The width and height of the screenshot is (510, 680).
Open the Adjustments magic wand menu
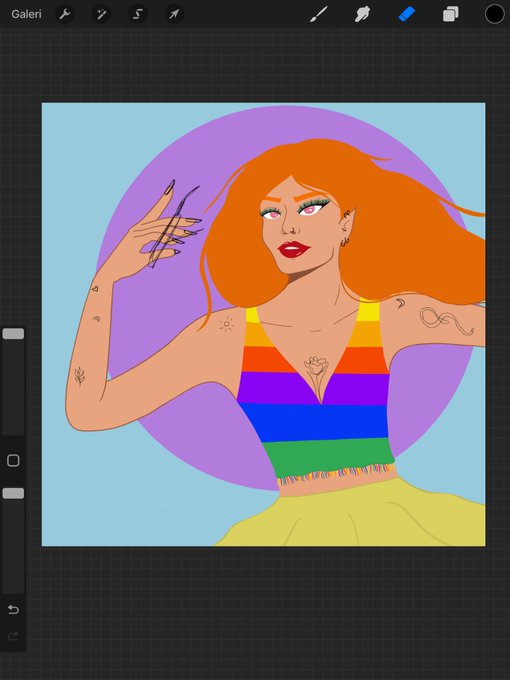click(101, 14)
